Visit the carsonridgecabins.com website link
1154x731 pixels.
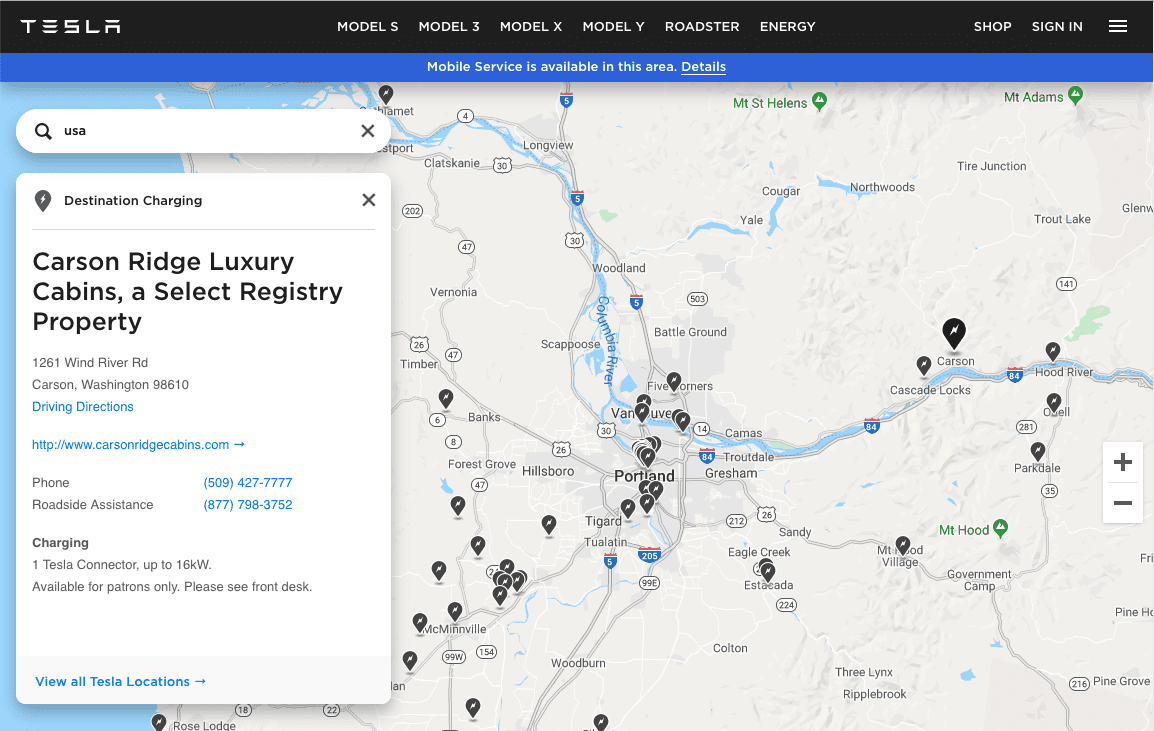click(x=138, y=445)
